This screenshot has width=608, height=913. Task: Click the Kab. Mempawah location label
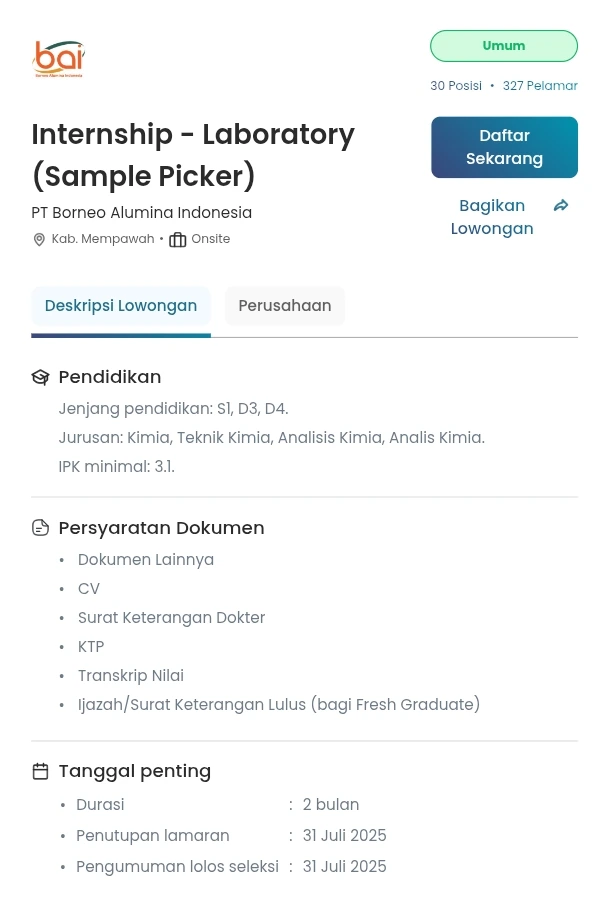click(102, 239)
